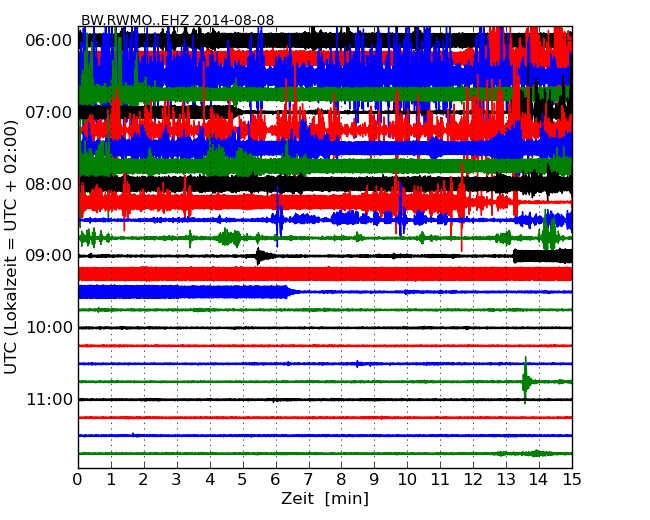Click the x-axis tick label 9
This screenshot has width=650, height=520.
[374, 480]
